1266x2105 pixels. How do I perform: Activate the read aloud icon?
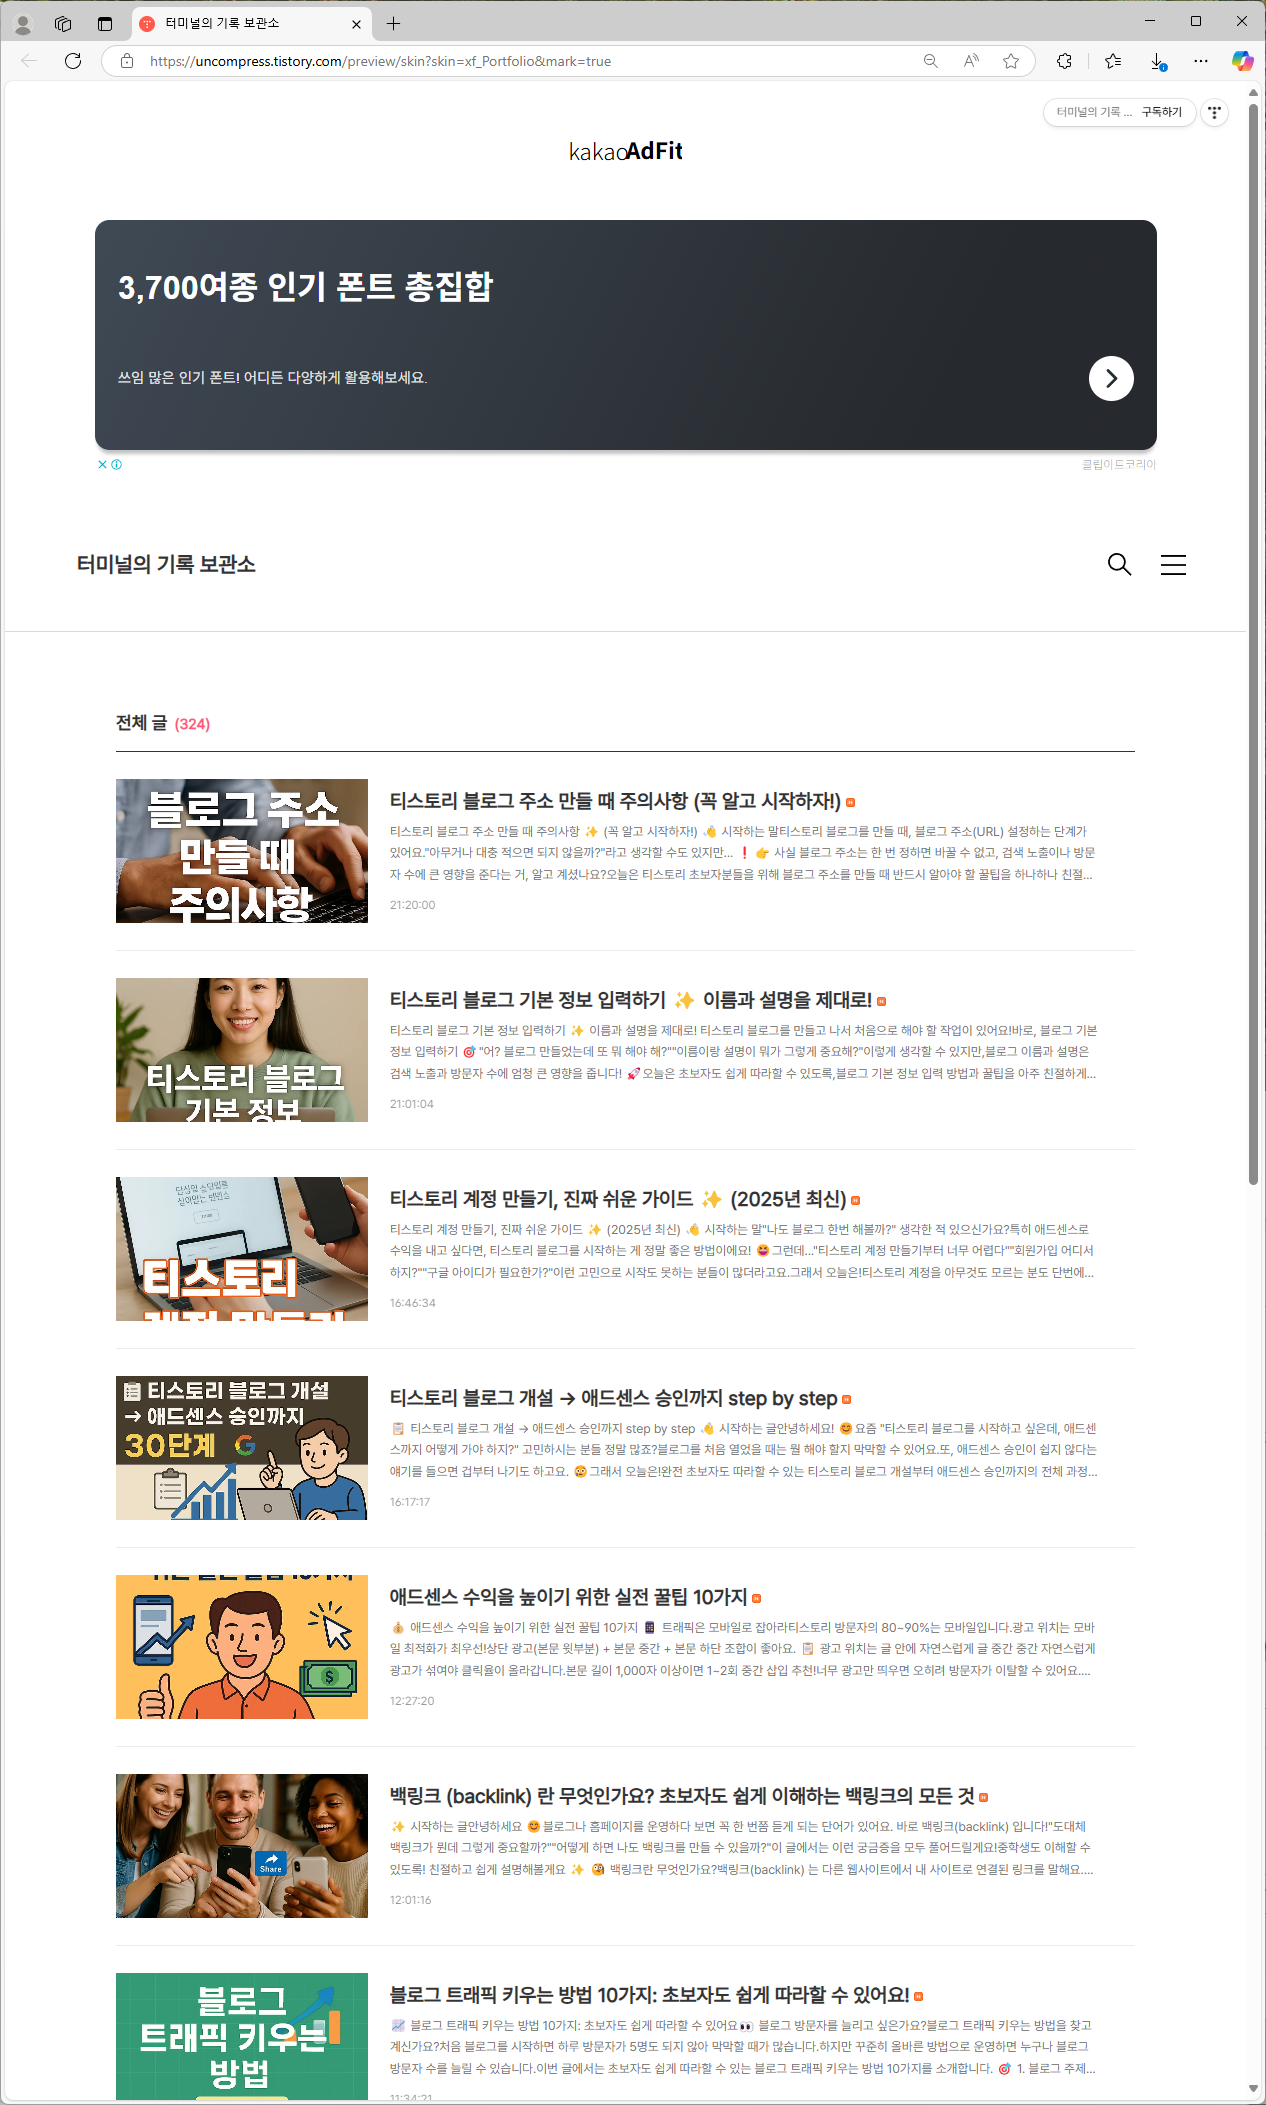coord(971,61)
